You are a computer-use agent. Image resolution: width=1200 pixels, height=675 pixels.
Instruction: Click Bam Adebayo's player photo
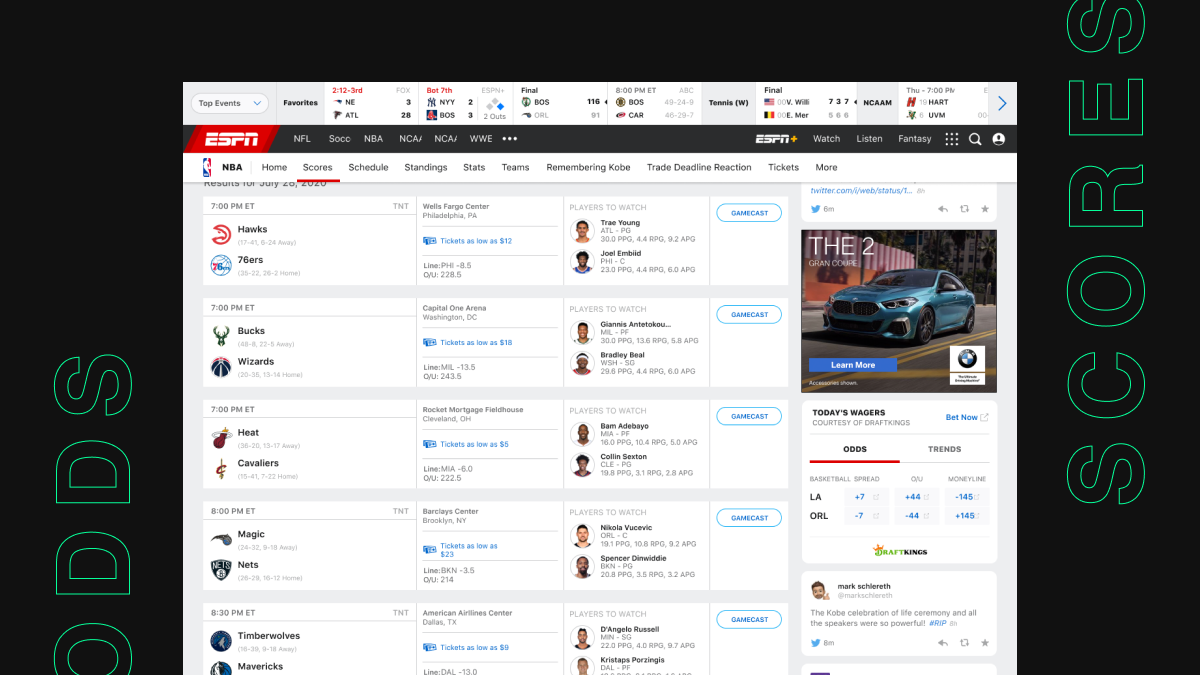(582, 434)
